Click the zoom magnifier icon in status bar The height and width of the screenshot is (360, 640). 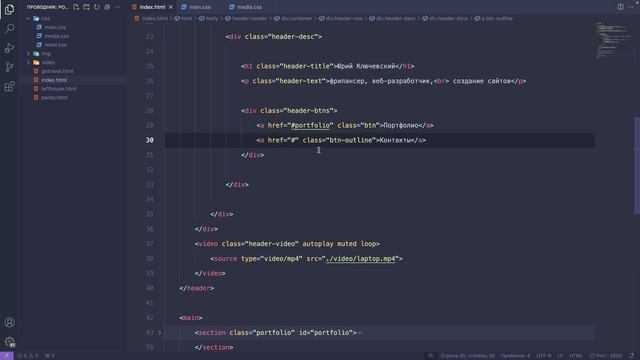click(x=431, y=356)
